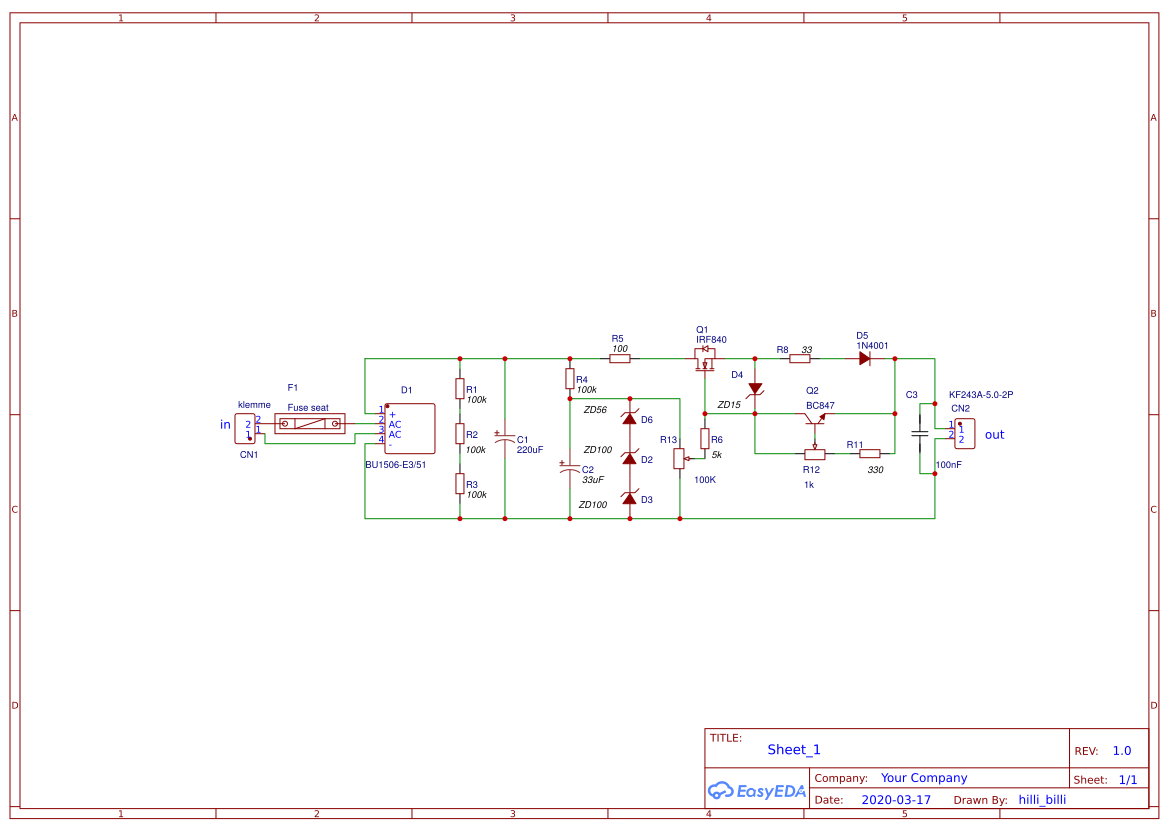
Task: Click the hilli_billi drawn-by text
Action: click(1042, 800)
